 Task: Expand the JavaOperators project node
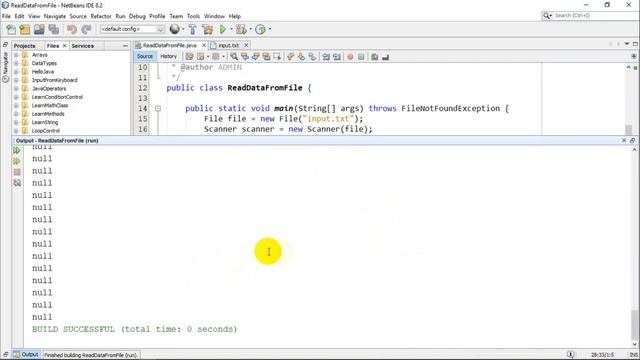[16, 89]
